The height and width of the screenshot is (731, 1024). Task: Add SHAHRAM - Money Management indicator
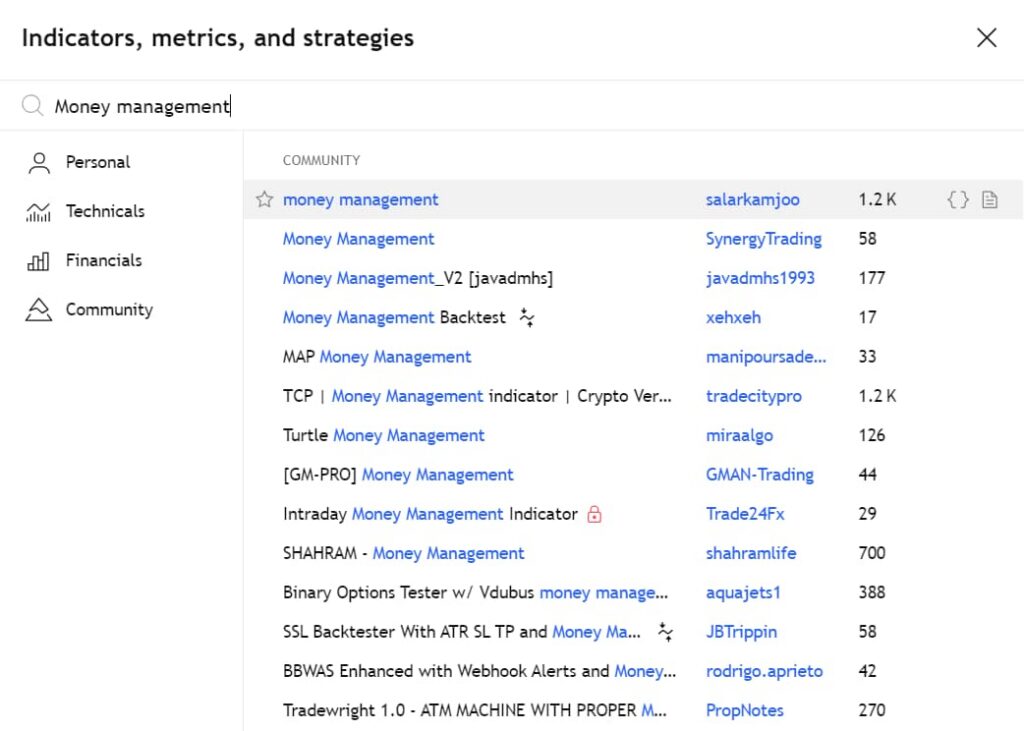click(x=403, y=554)
